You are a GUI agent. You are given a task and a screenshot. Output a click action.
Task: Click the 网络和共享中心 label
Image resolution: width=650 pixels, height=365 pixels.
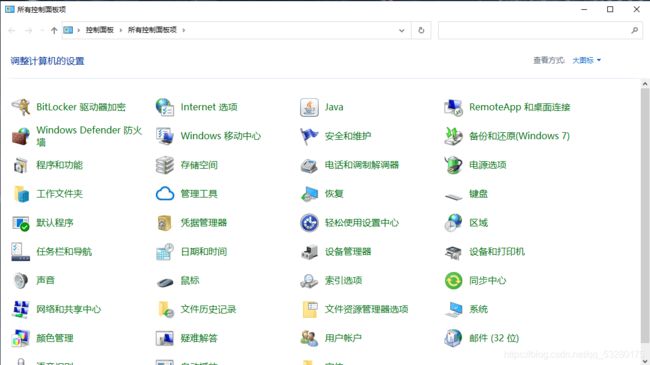pyautogui.click(x=69, y=309)
